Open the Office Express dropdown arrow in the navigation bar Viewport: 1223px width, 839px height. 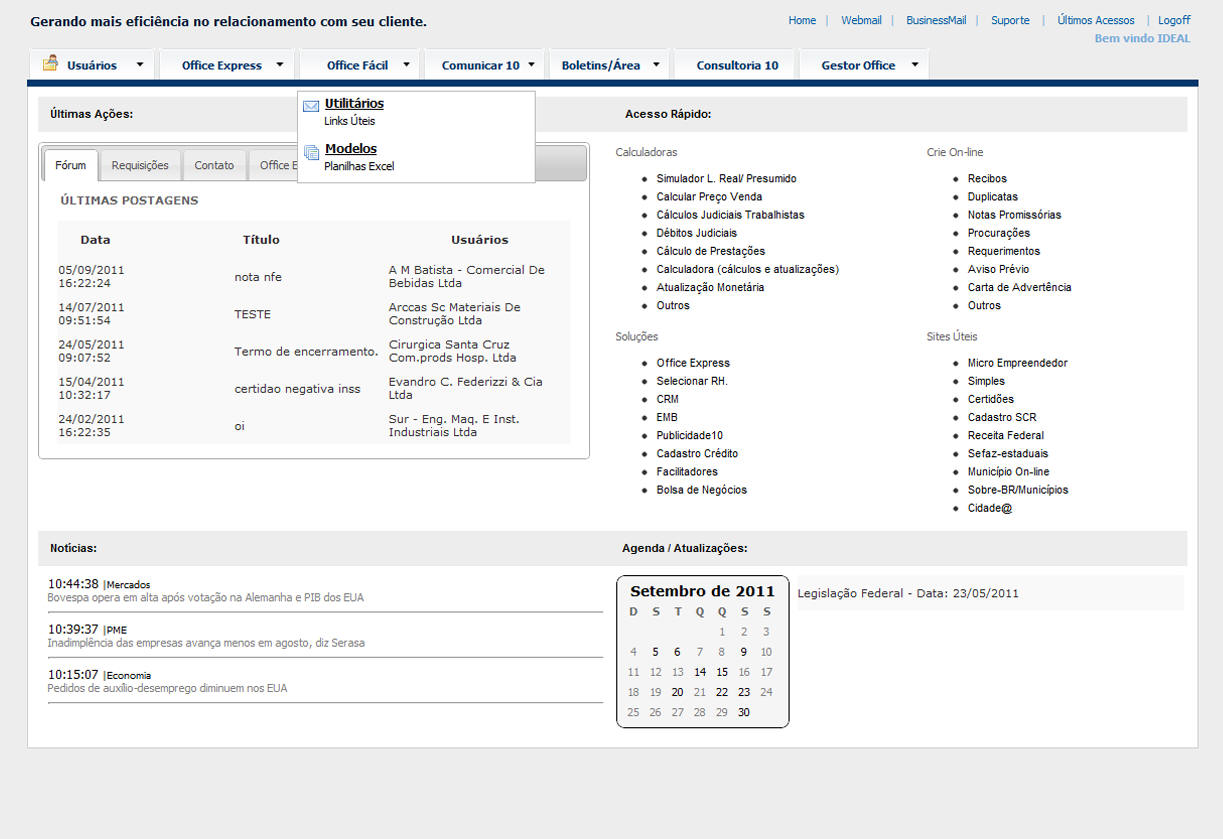click(x=280, y=65)
